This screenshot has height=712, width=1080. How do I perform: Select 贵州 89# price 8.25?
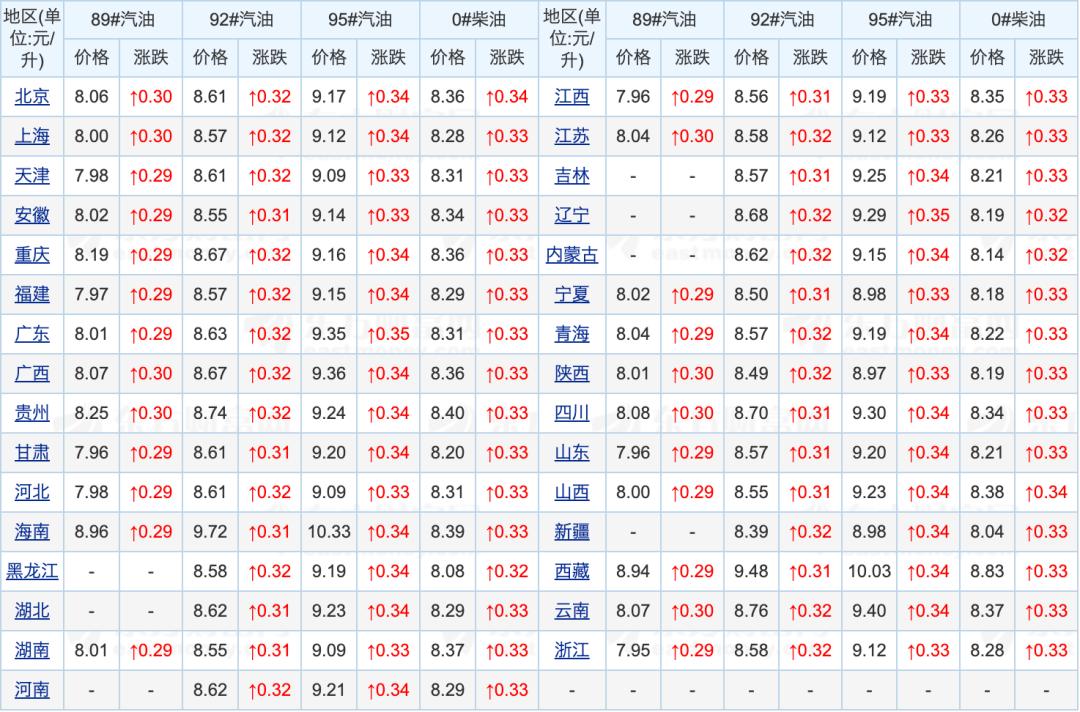pyautogui.click(x=92, y=413)
